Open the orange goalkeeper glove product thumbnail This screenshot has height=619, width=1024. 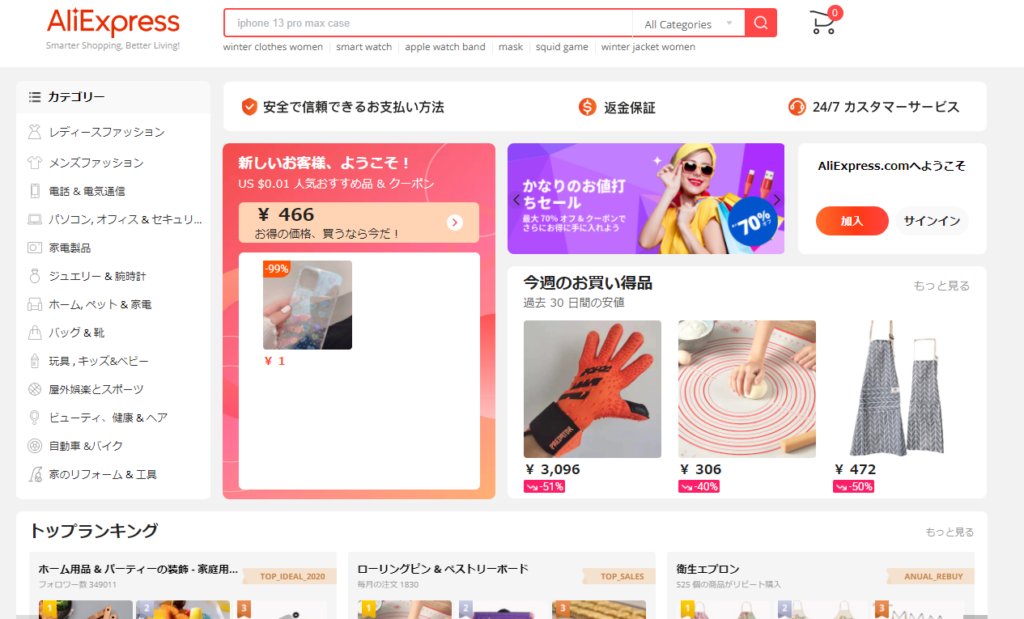592,389
